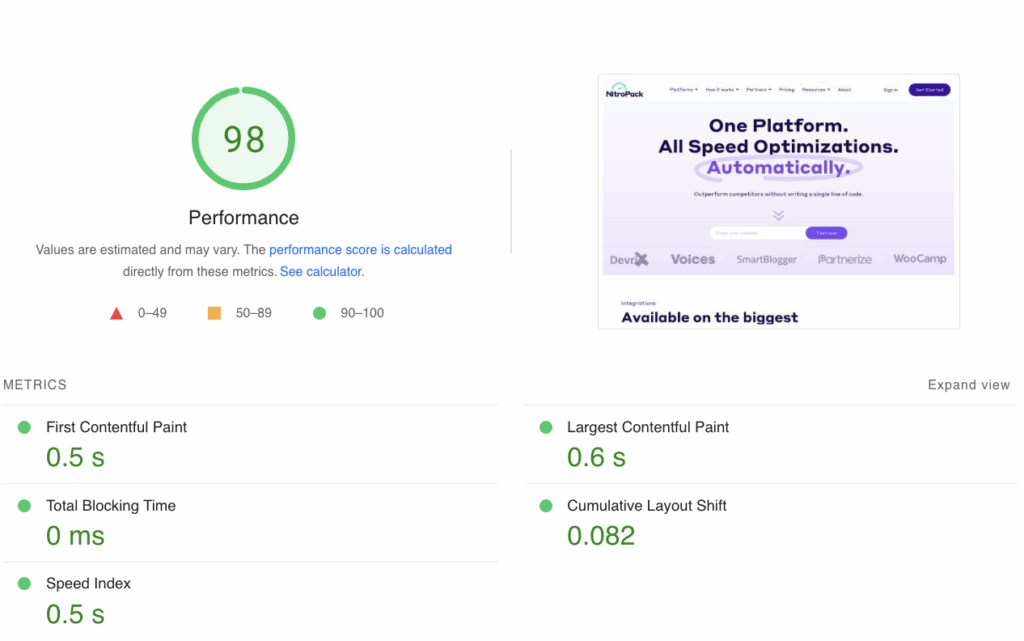Select the green dot beside First Contentful Paint
Viewport: 1024px width, 641px height.
(x=23, y=426)
